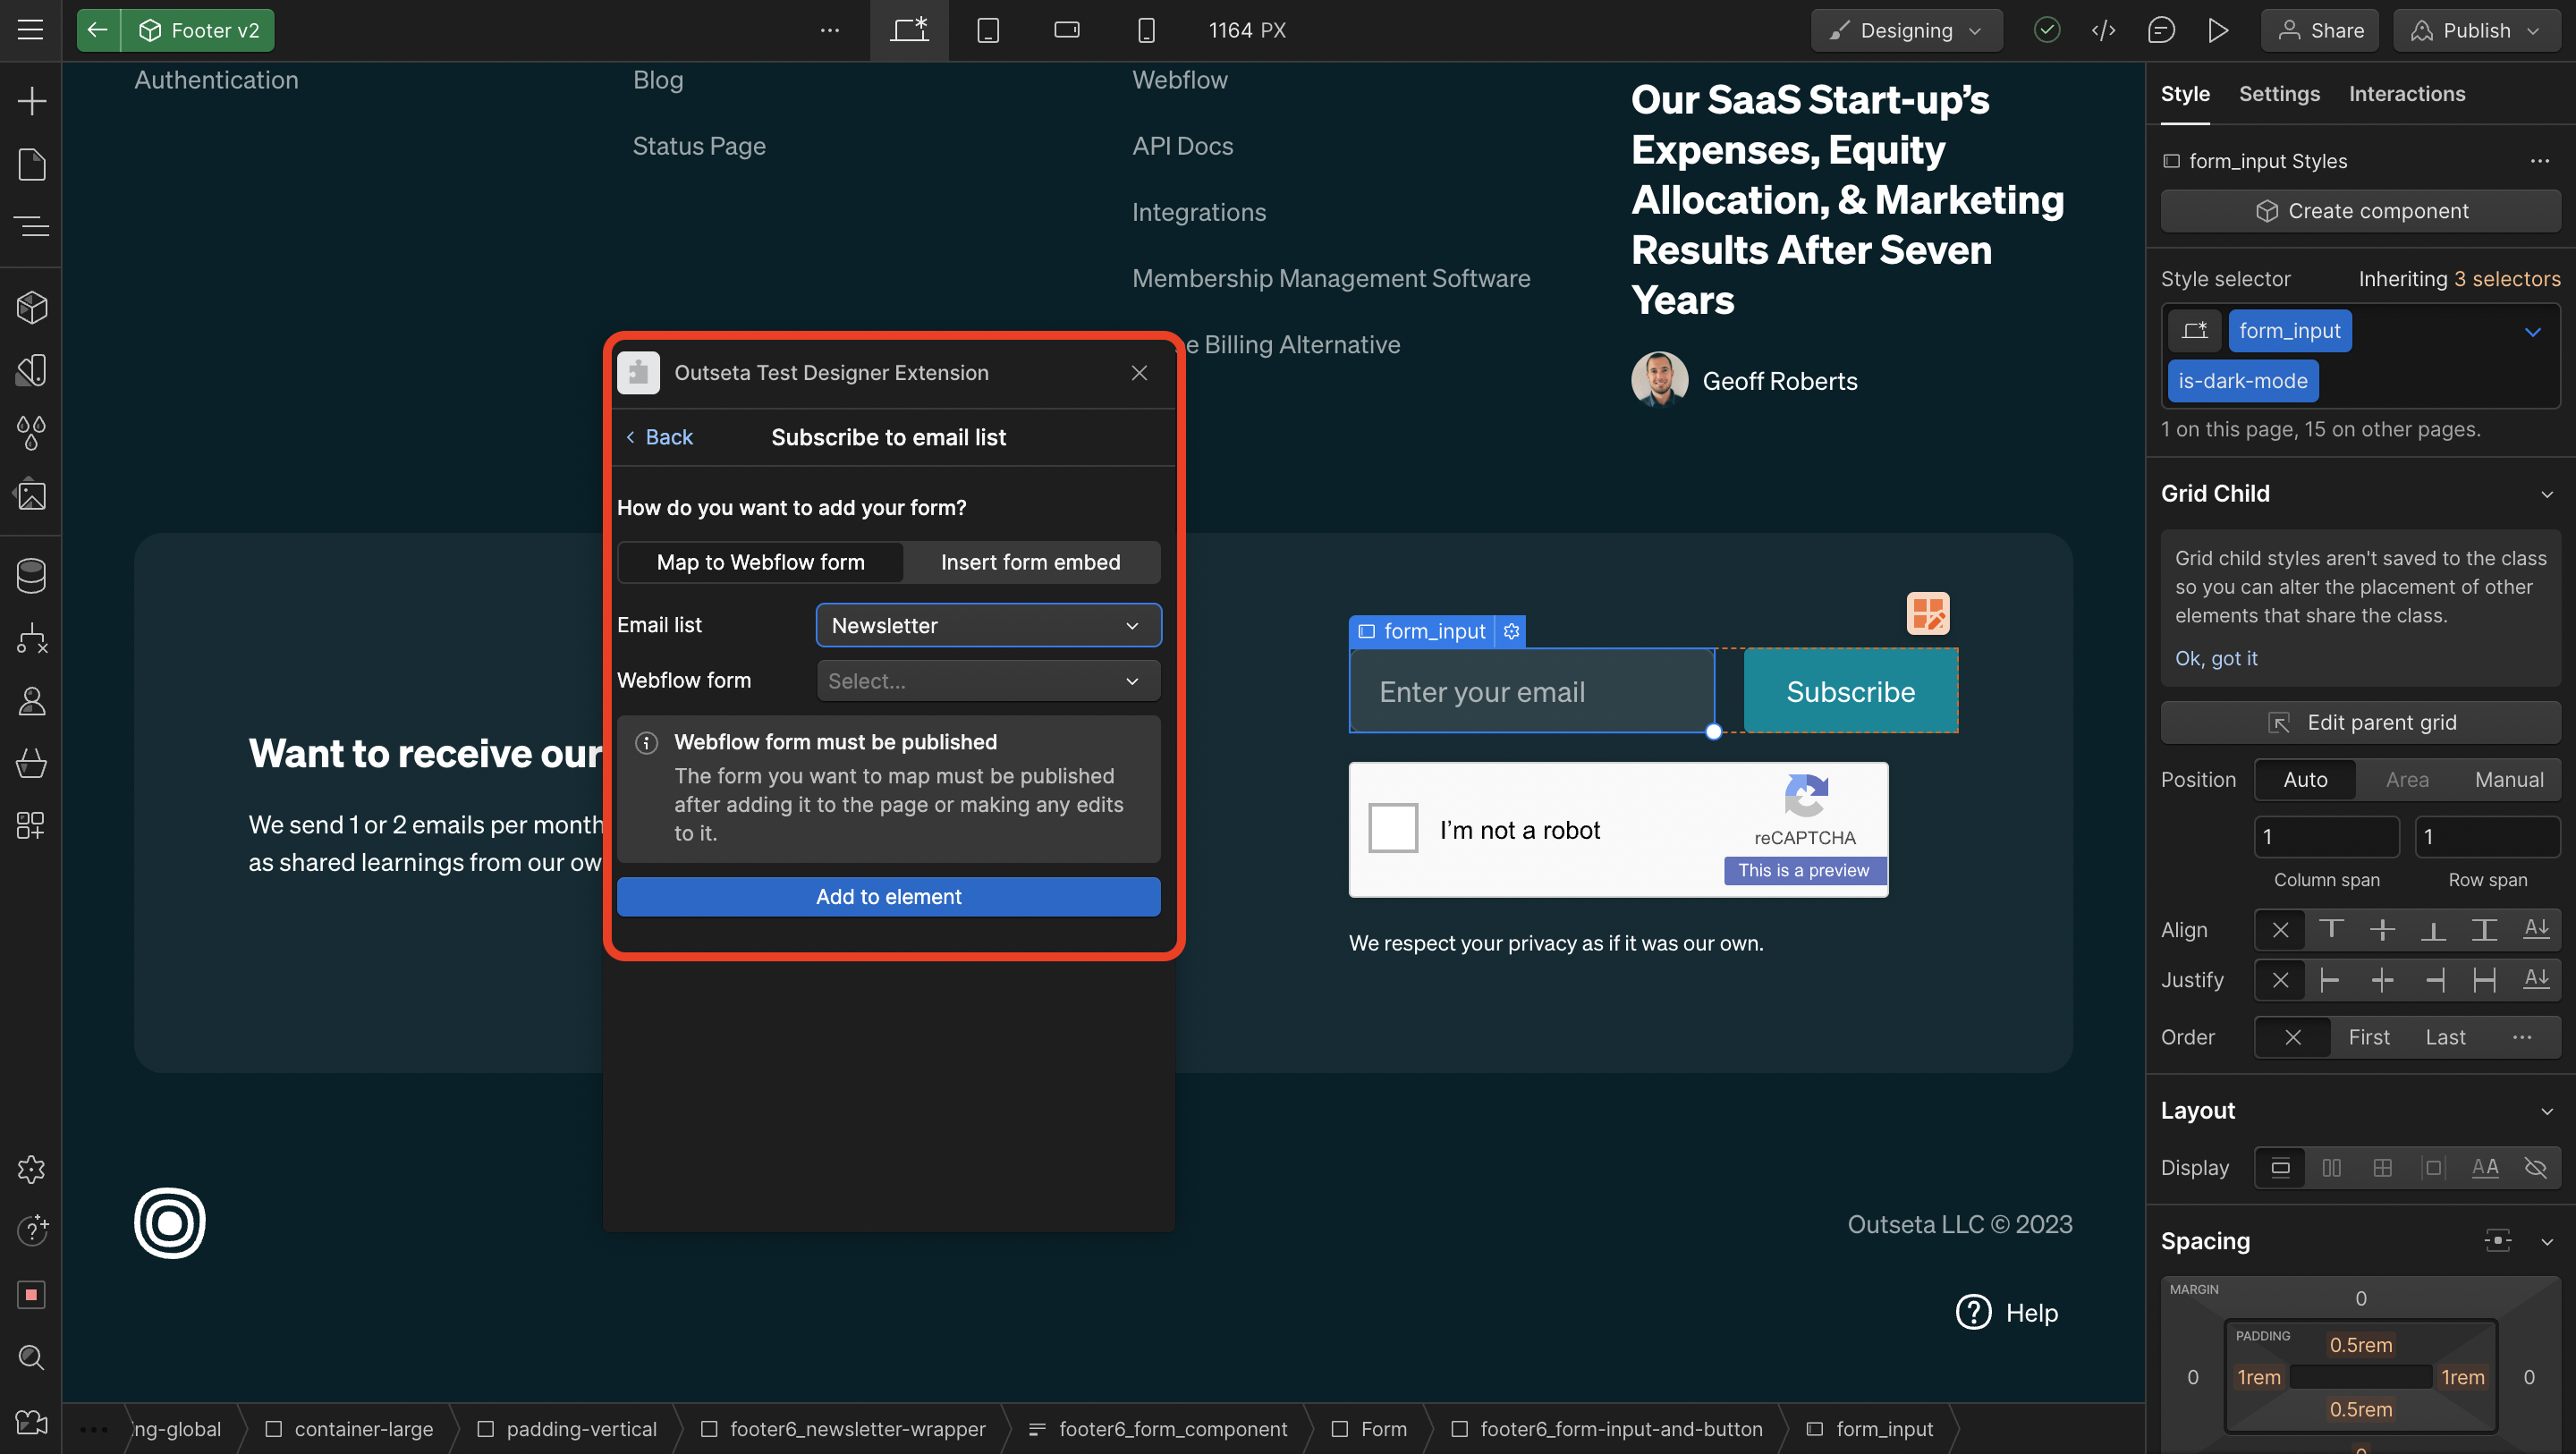Open the code export icon

coord(2103,30)
